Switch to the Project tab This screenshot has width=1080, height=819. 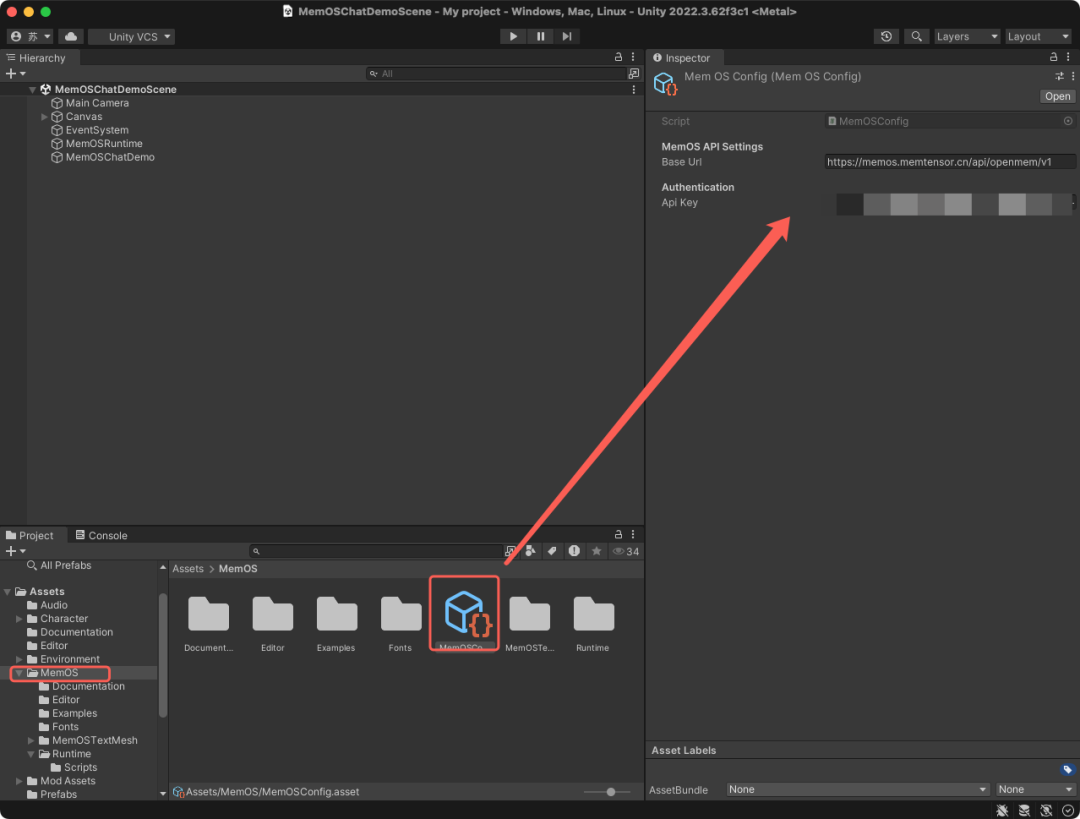click(30, 535)
